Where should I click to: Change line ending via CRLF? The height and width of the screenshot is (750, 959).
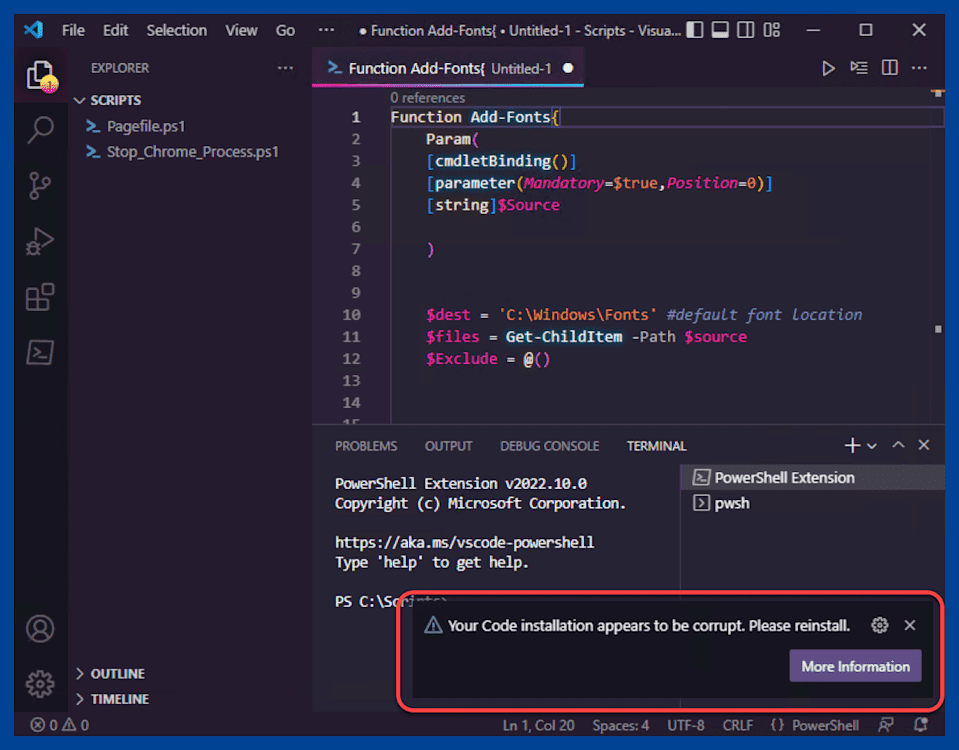tap(738, 725)
